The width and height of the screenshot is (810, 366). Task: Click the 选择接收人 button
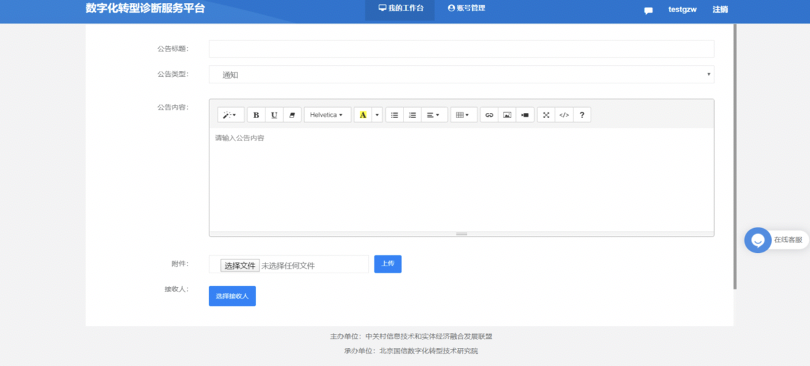(232, 296)
